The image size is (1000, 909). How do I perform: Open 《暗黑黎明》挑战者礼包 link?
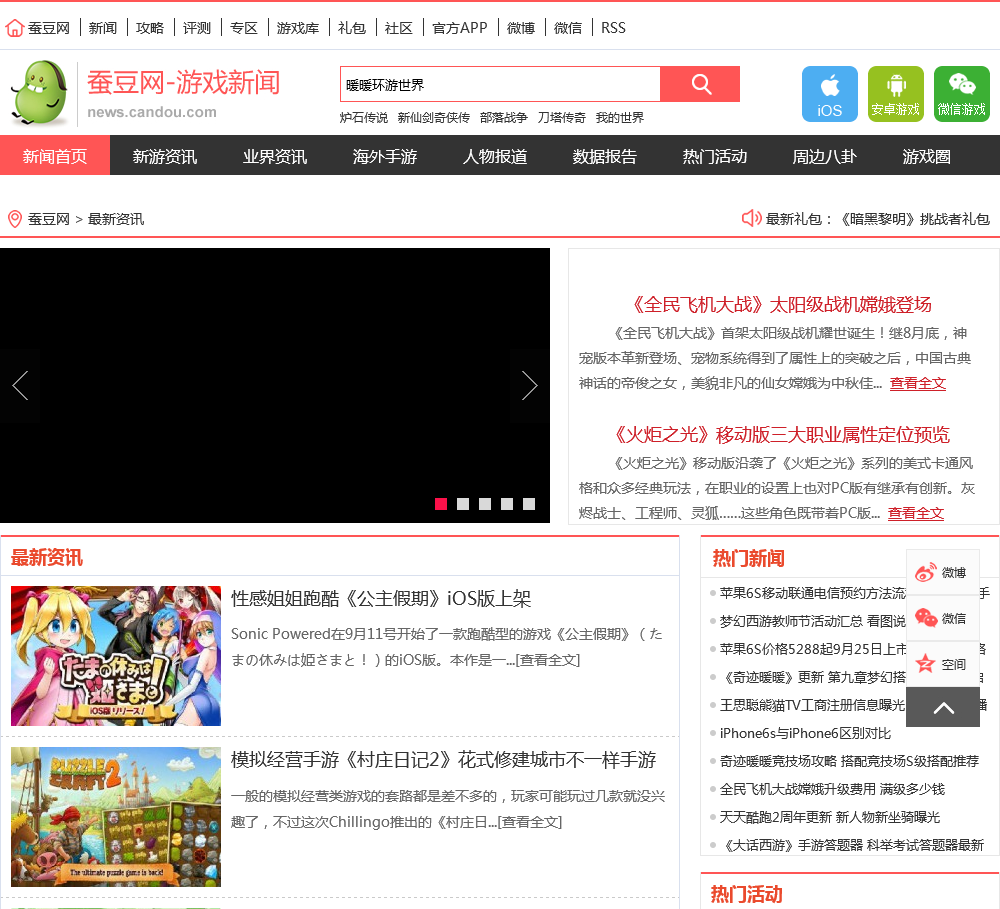click(x=913, y=219)
